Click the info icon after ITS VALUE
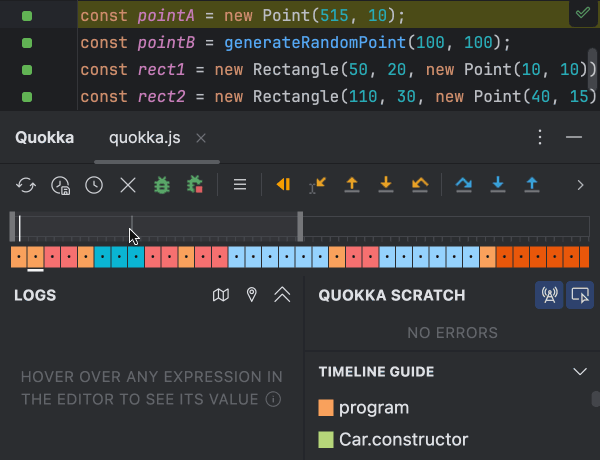 (273, 400)
